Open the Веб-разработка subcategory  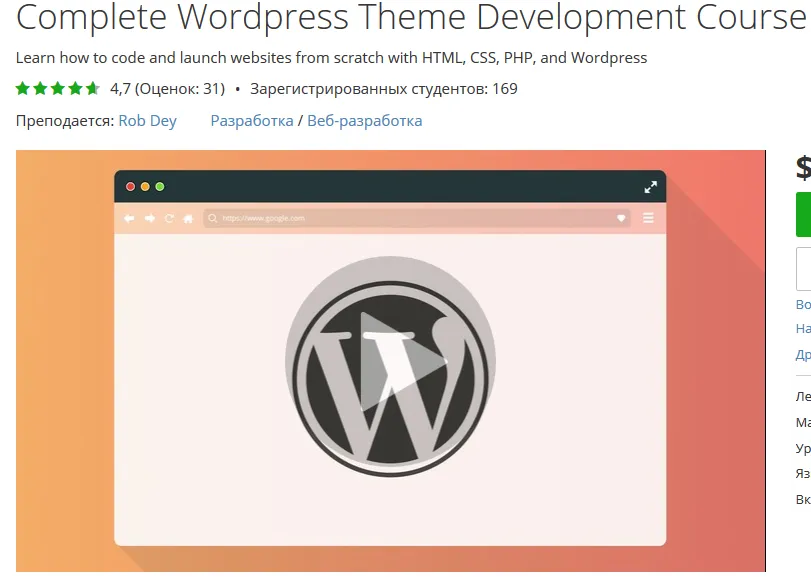click(x=364, y=121)
